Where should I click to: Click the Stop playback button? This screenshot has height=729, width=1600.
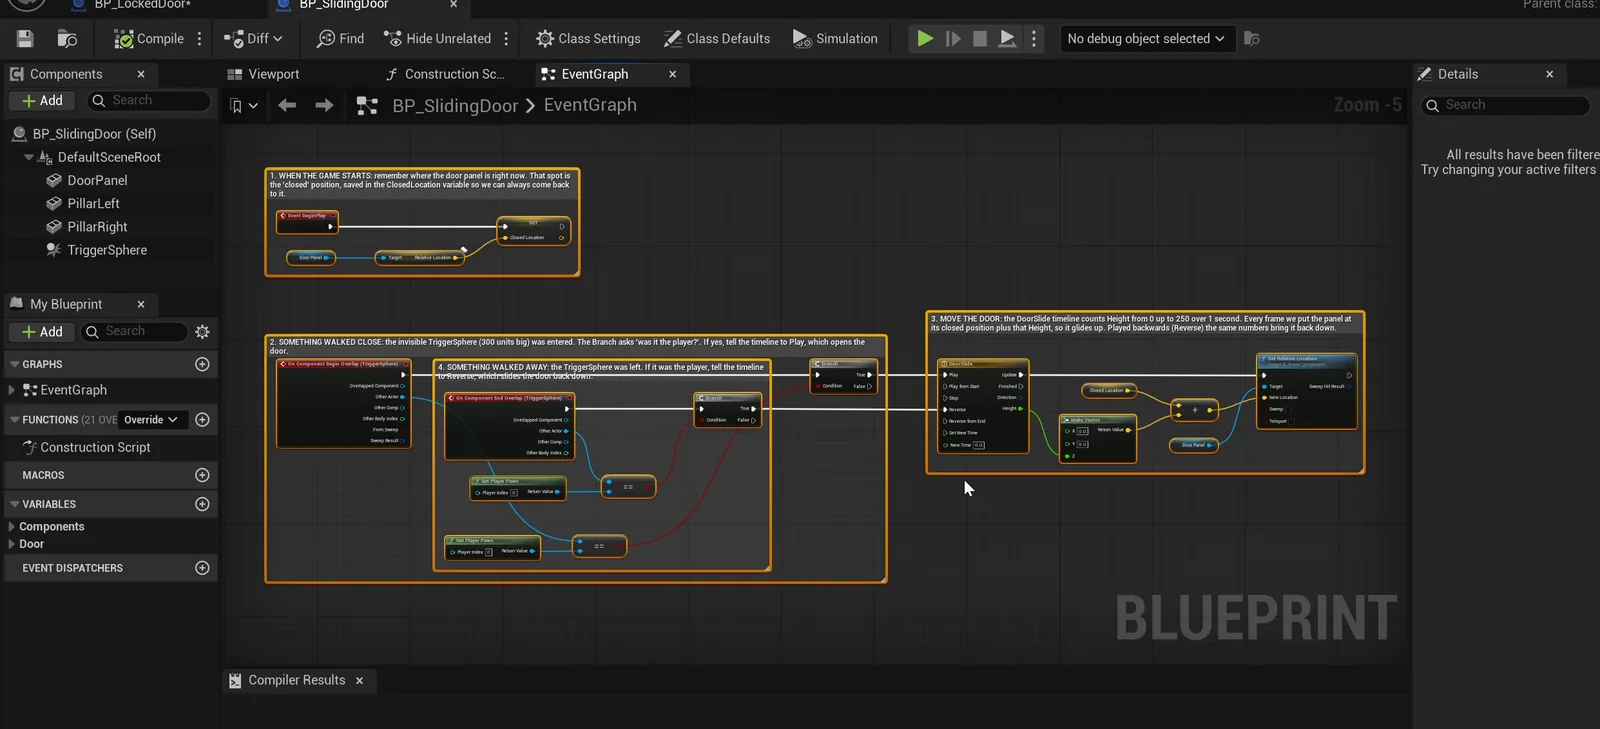(980, 39)
